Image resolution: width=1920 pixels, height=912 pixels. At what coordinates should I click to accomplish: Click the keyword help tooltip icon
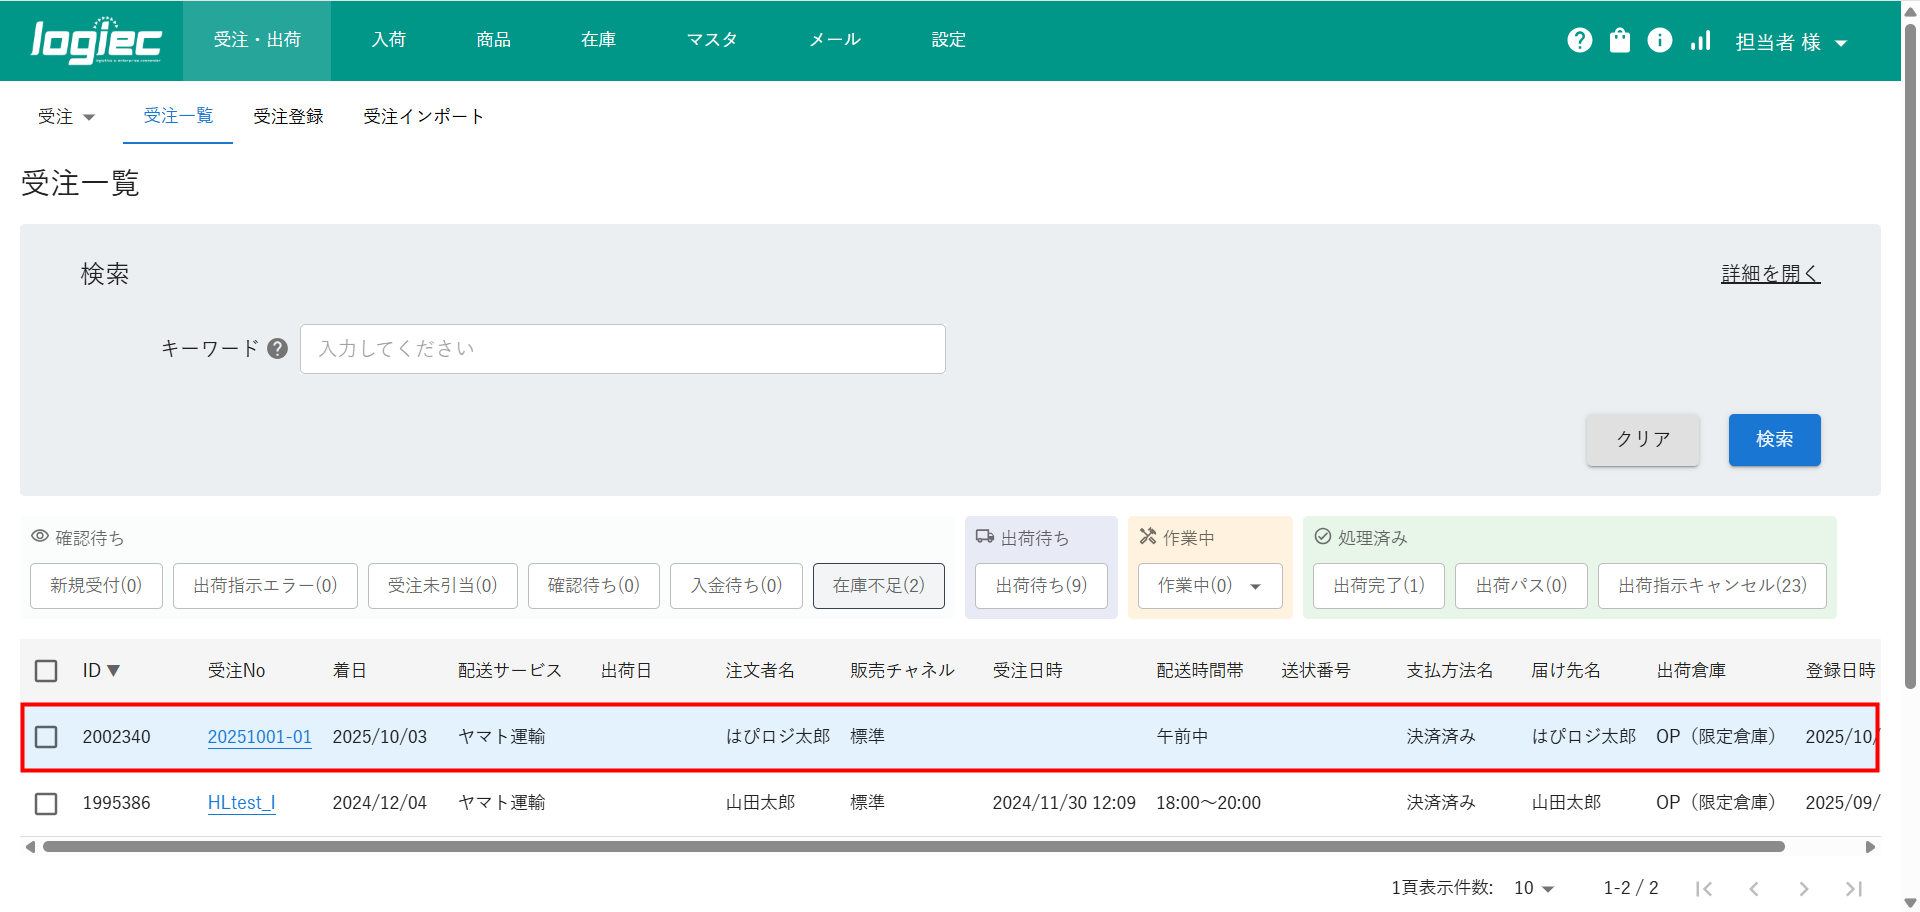coord(278,348)
